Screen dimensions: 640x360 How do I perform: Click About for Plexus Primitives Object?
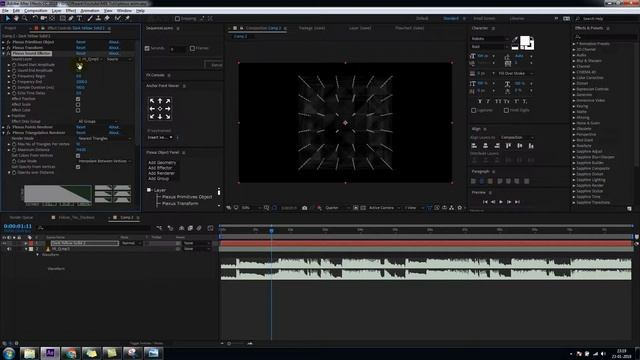click(x=114, y=42)
